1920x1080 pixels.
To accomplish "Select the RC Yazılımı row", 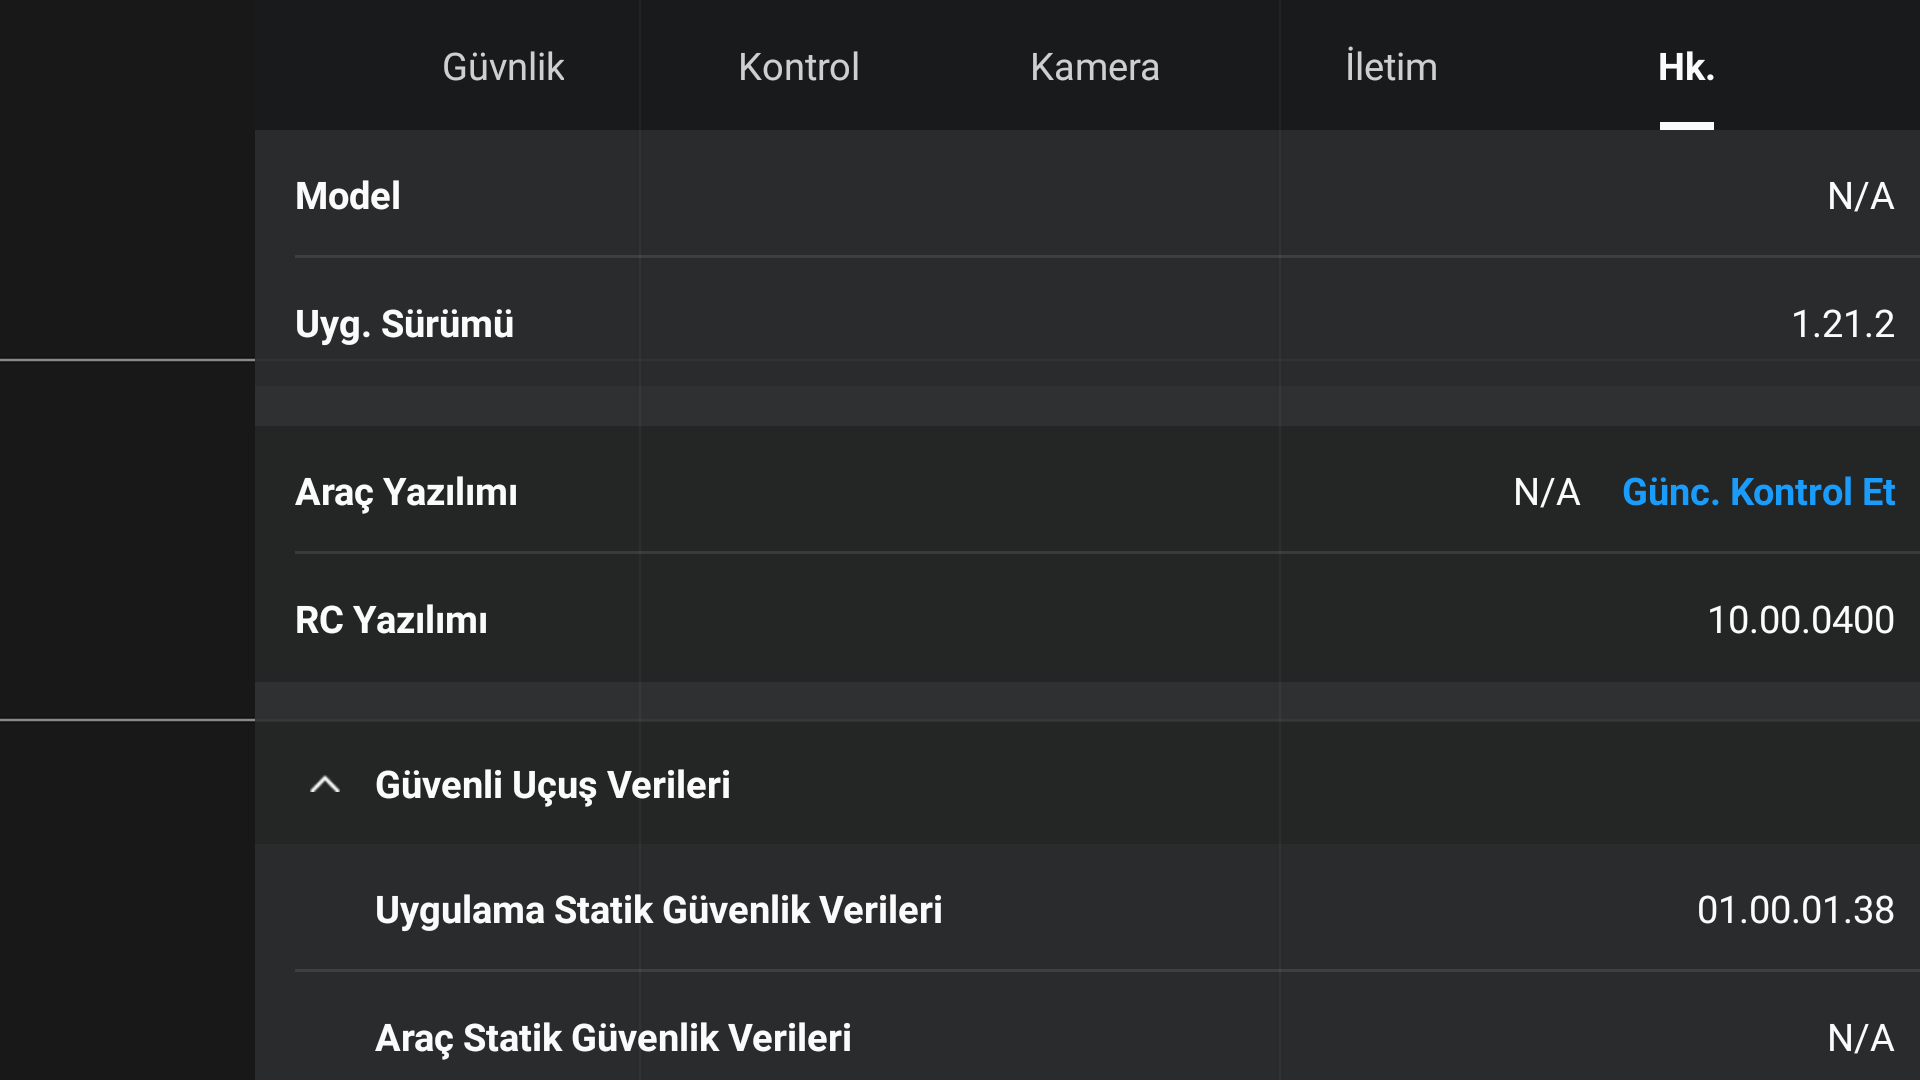I will tap(1087, 619).
